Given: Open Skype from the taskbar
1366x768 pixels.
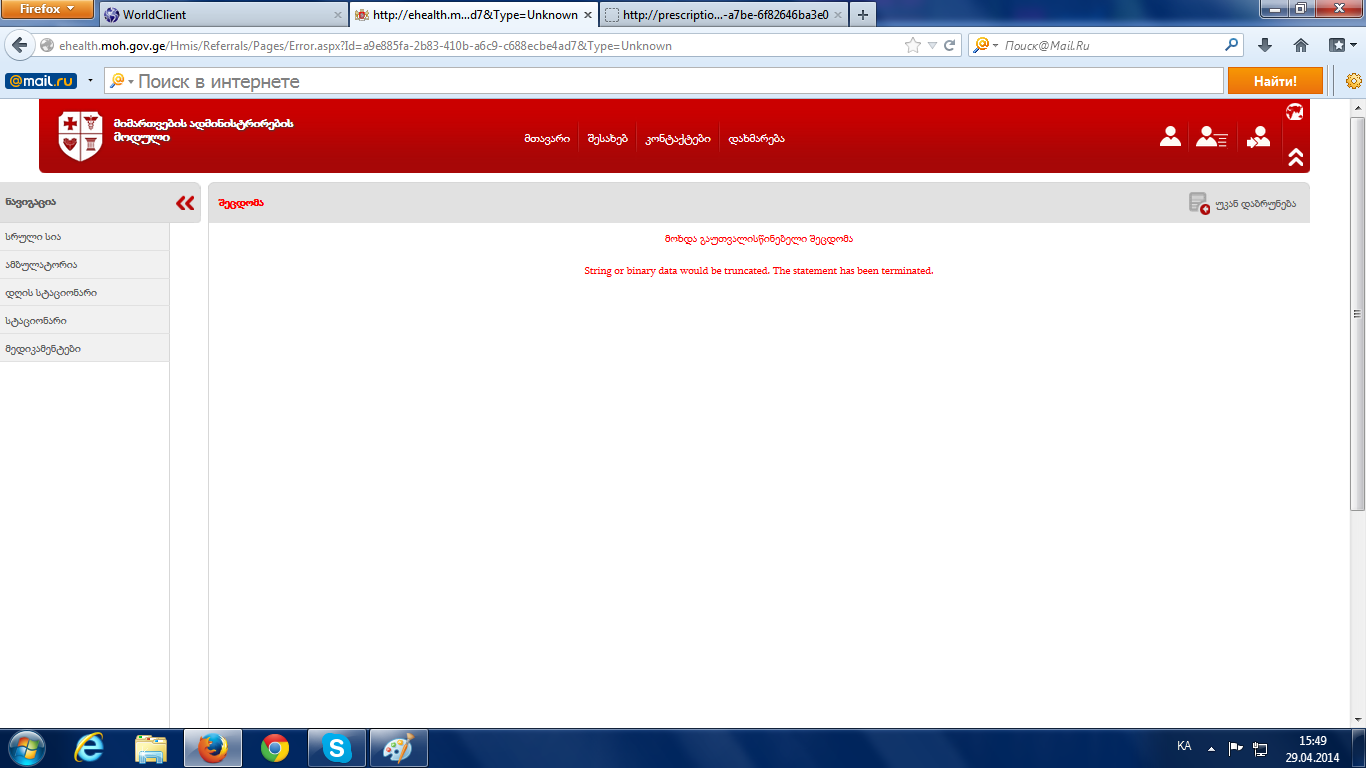Looking at the screenshot, I should point(337,748).
